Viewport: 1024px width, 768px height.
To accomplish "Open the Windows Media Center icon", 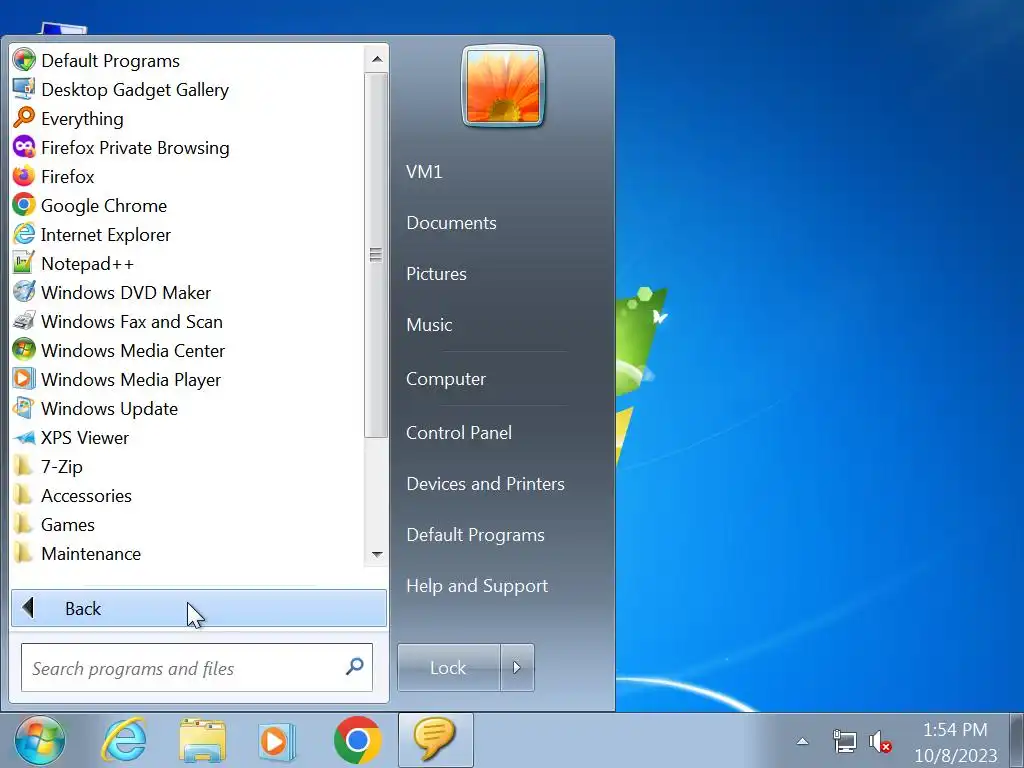I will [x=24, y=350].
